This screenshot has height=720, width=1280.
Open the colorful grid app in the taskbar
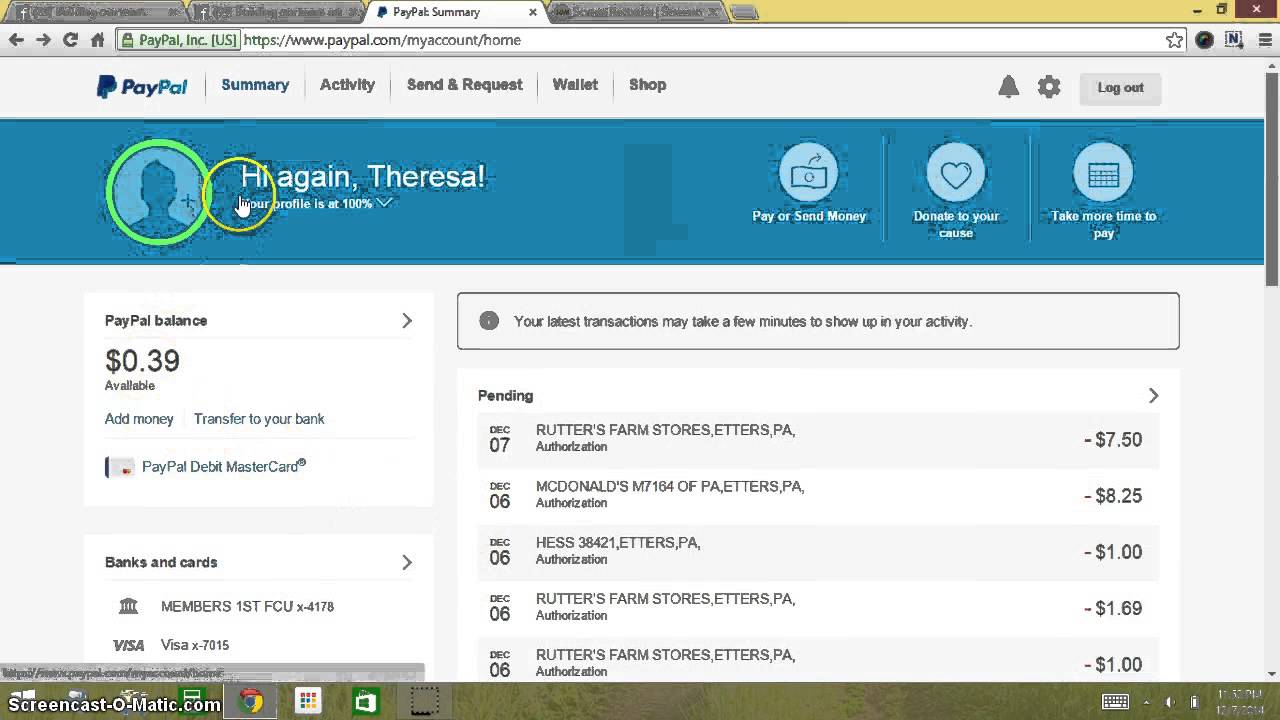pos(308,701)
